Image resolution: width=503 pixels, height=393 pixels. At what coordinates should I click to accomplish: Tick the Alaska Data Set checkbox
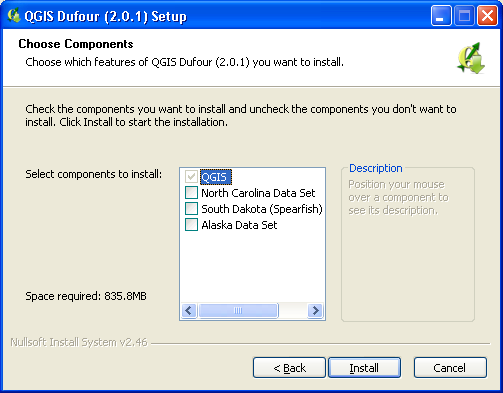coord(191,225)
